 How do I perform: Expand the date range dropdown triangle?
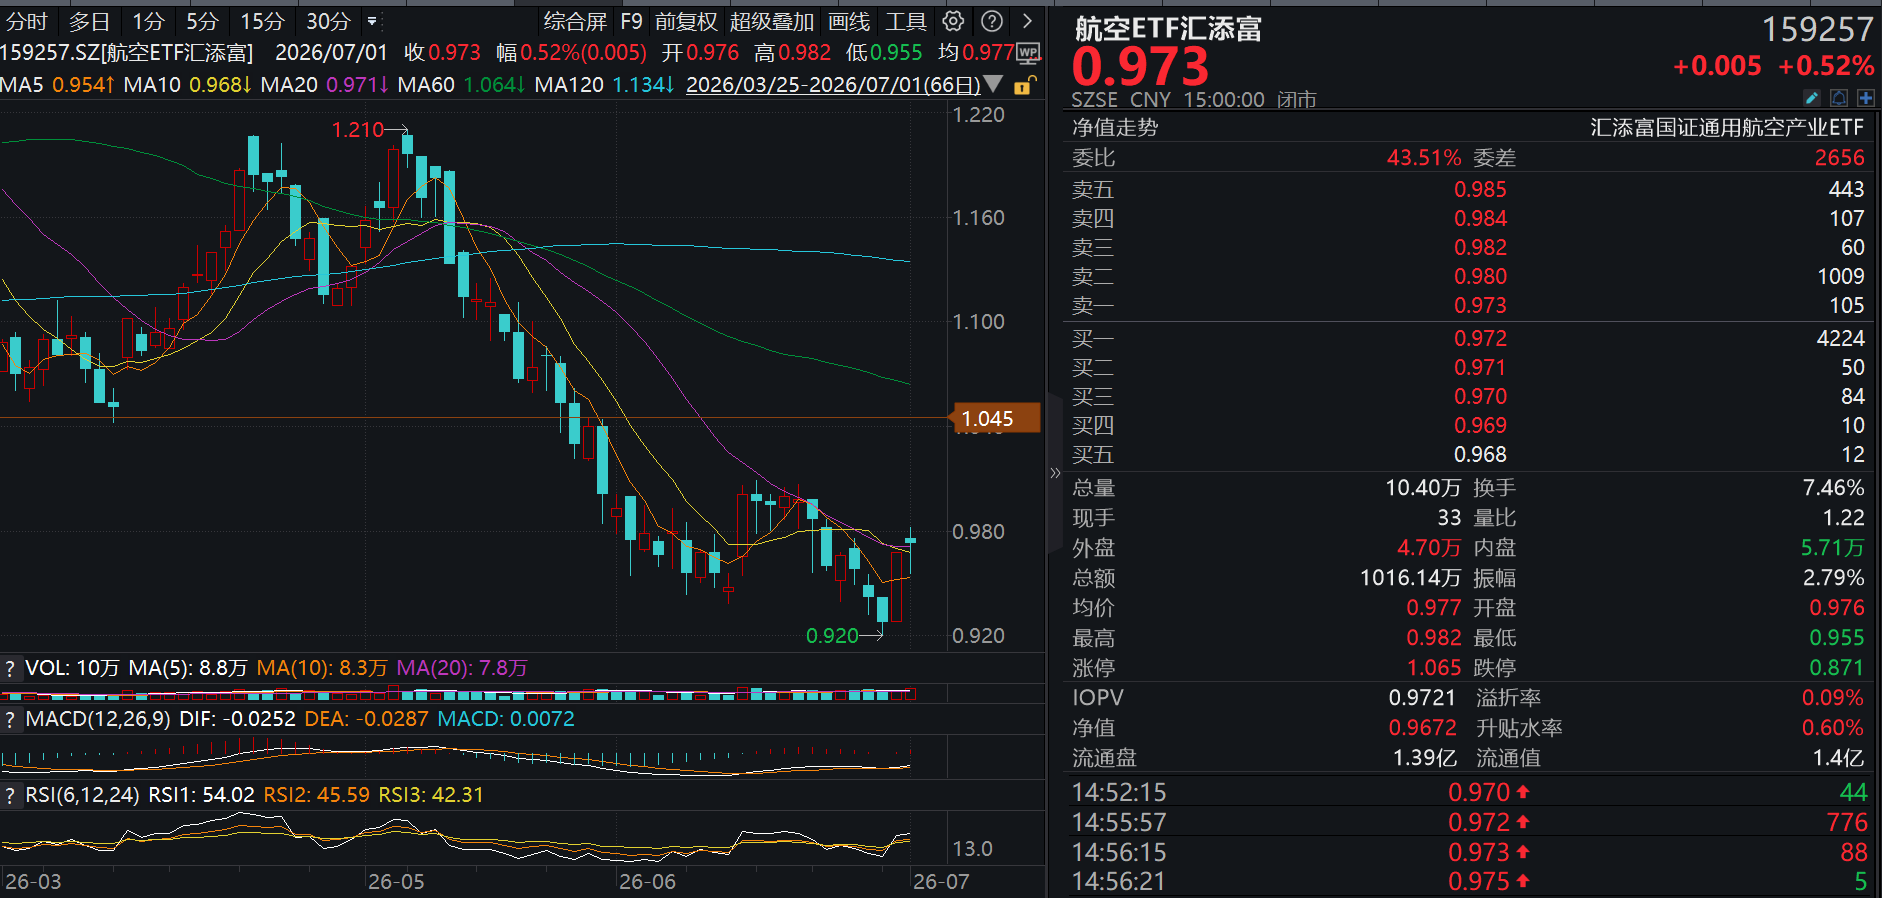pos(993,84)
